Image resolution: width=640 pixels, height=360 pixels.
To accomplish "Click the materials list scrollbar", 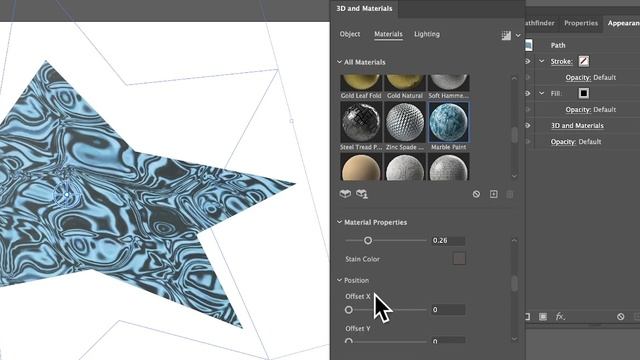I will (514, 135).
